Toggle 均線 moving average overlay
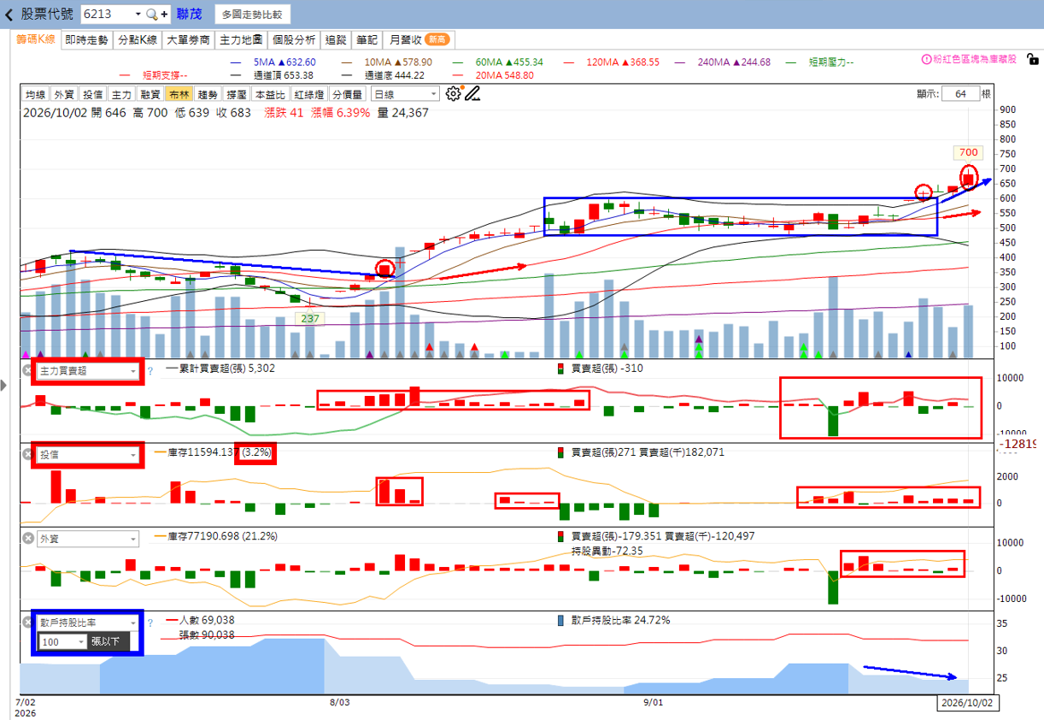The width and height of the screenshot is (1044, 720). pyautogui.click(x=35, y=95)
